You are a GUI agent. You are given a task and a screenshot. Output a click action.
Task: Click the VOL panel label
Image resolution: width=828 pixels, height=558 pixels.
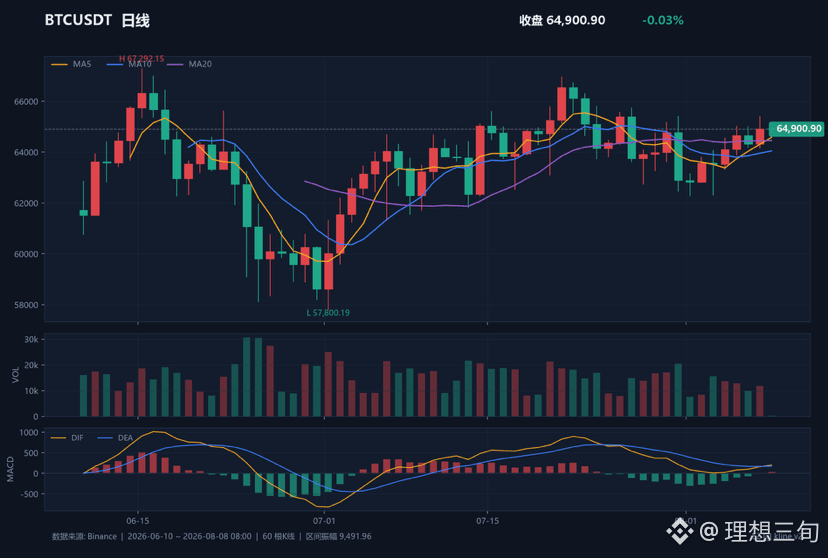click(15, 375)
